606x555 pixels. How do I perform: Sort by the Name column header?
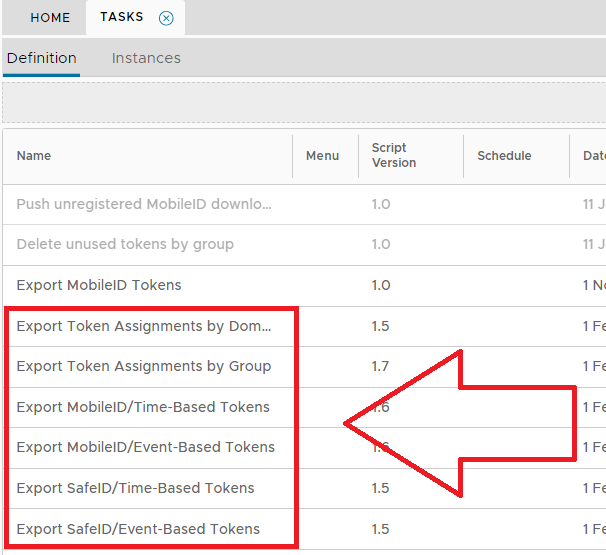[x=34, y=156]
